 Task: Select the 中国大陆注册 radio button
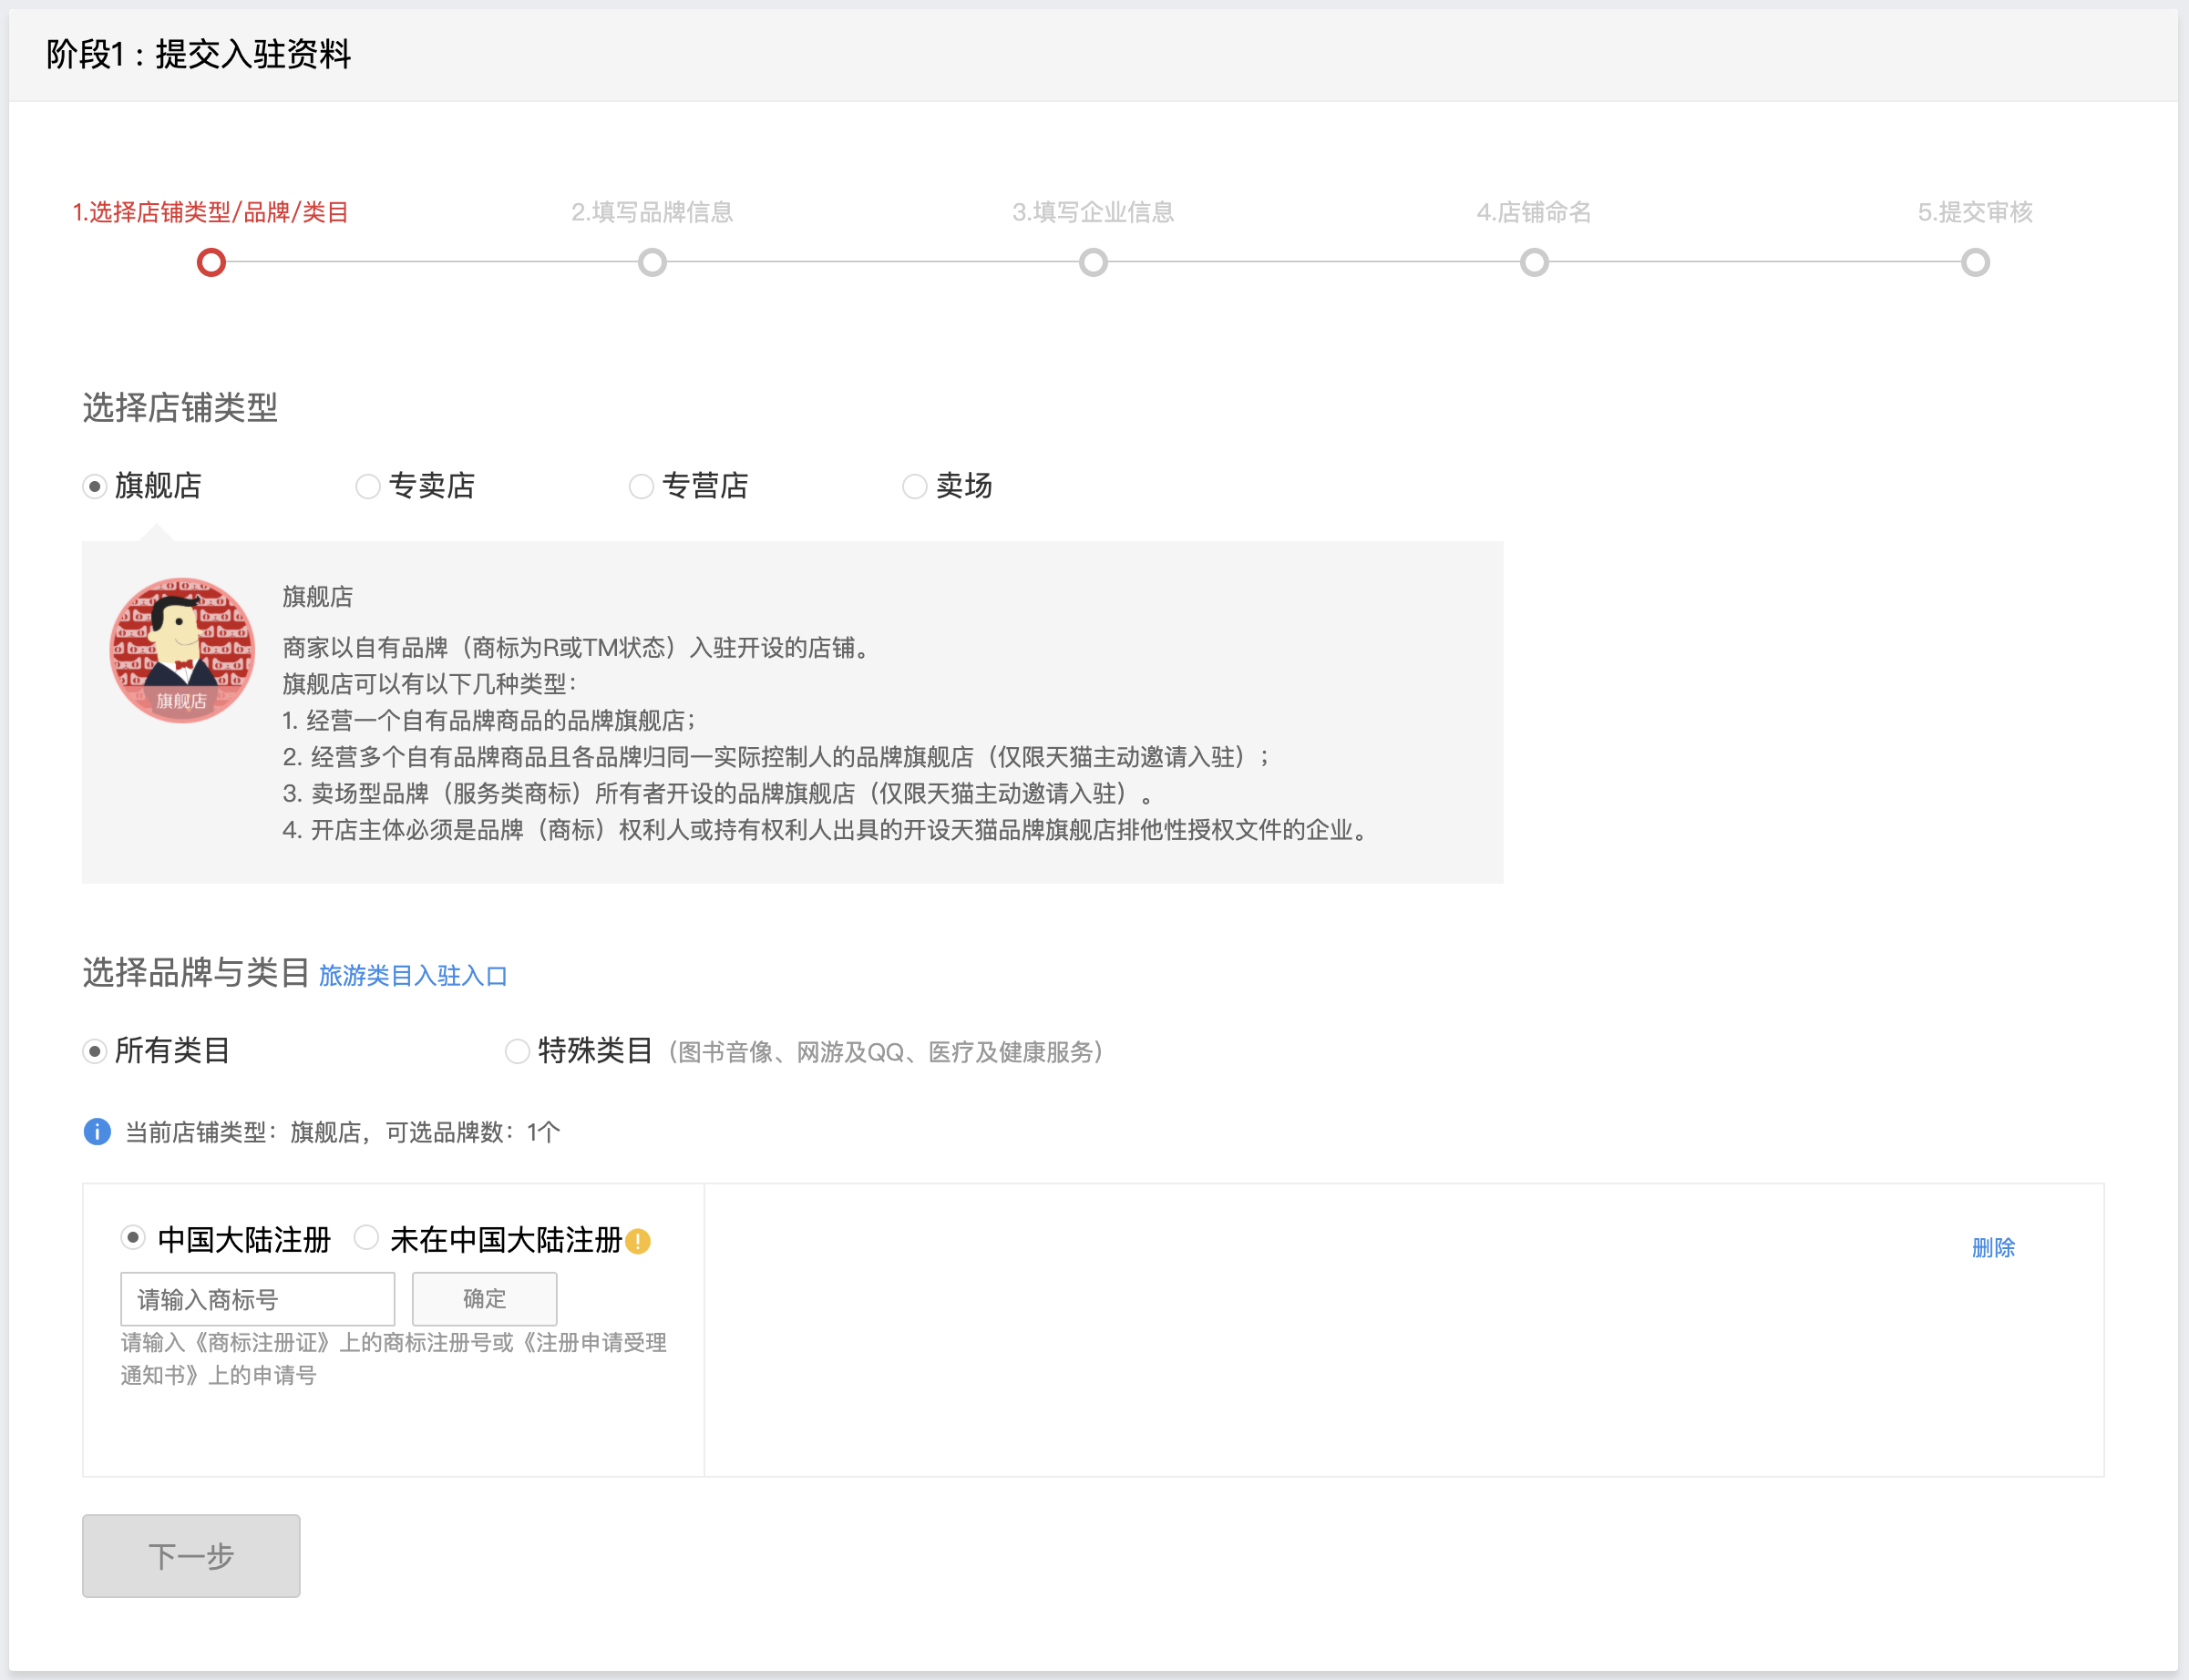tap(133, 1238)
